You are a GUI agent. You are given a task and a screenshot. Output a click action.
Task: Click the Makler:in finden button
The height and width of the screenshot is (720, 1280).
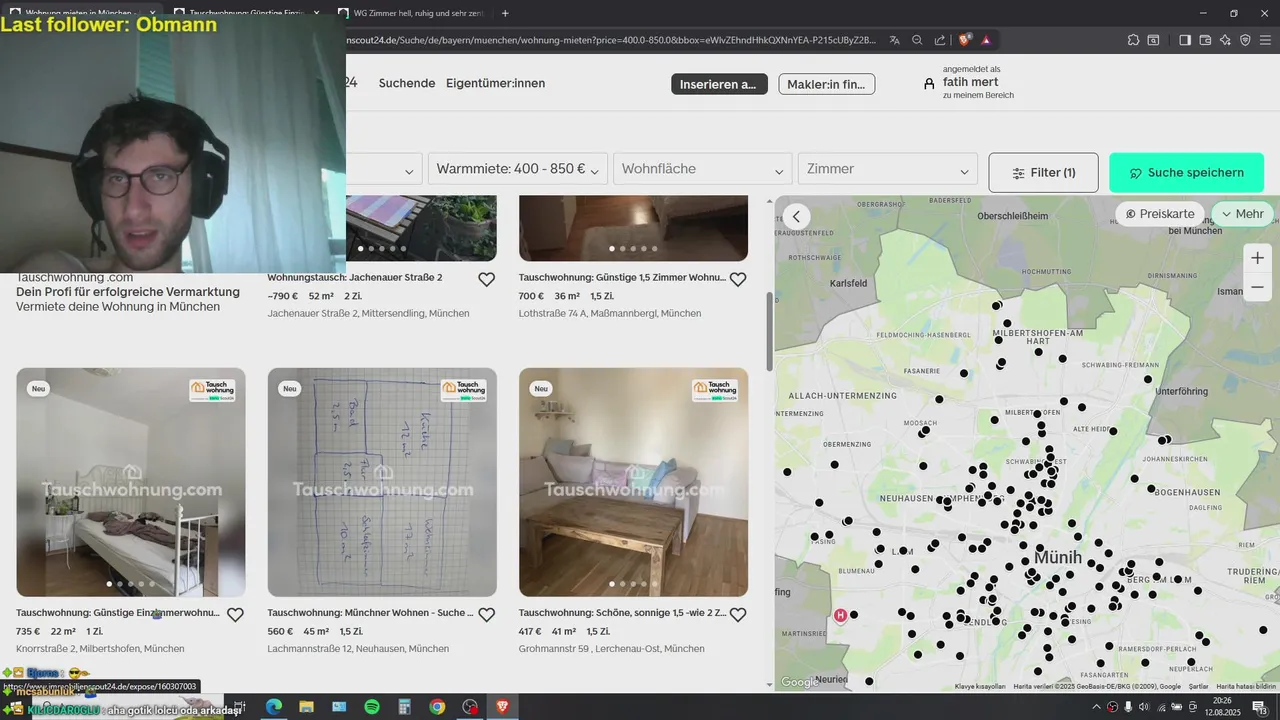click(827, 84)
